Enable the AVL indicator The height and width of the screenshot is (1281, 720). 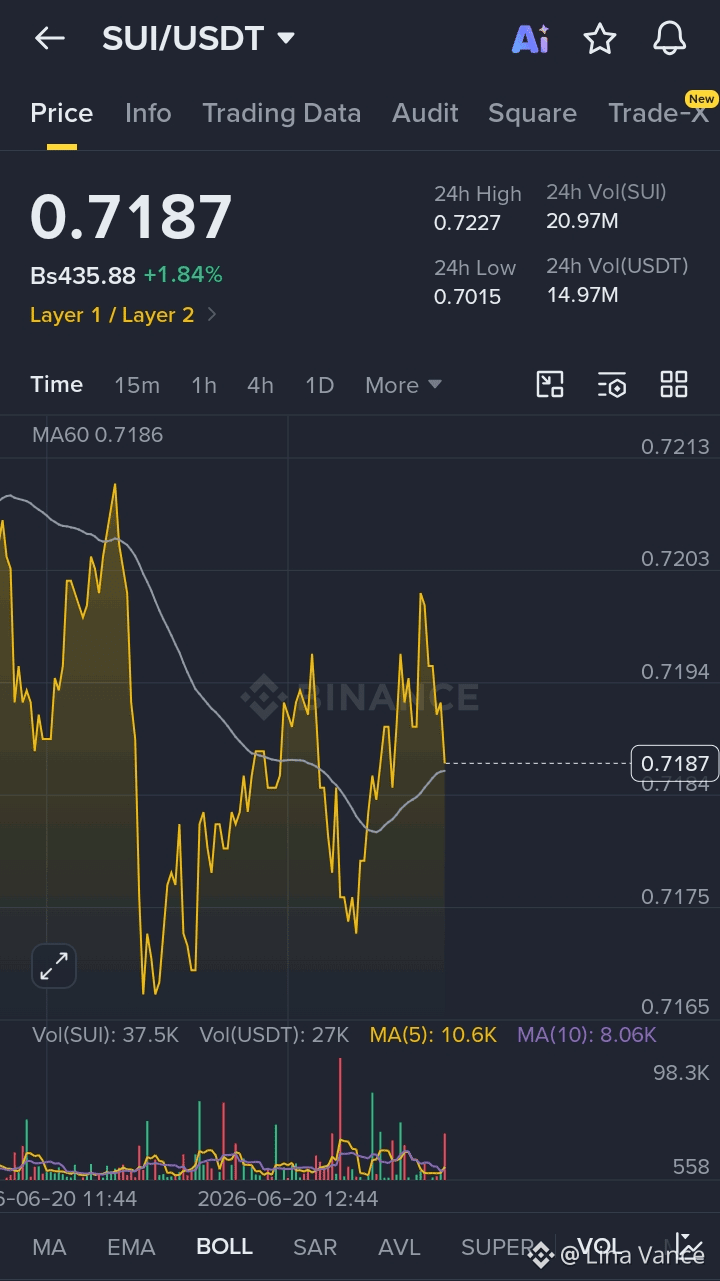(399, 1247)
